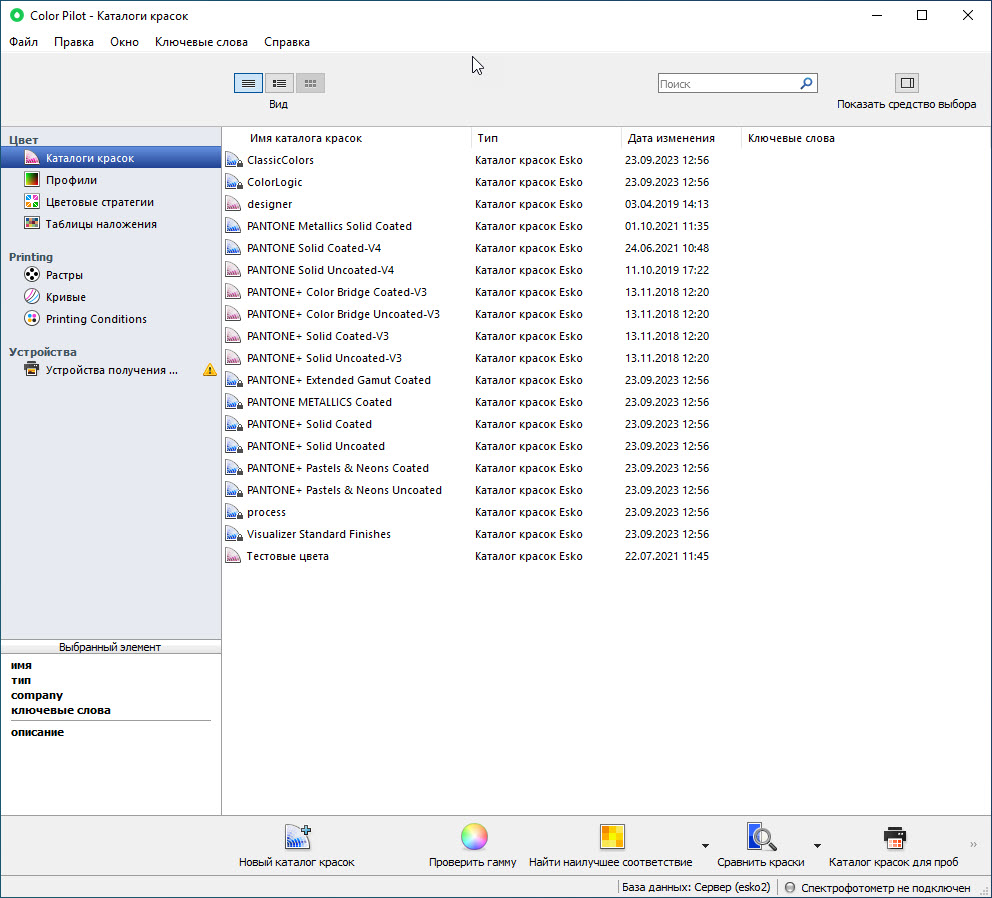This screenshot has width=992, height=898.
Task: Click Найти наилучшее соответствие icon
Action: click(612, 837)
